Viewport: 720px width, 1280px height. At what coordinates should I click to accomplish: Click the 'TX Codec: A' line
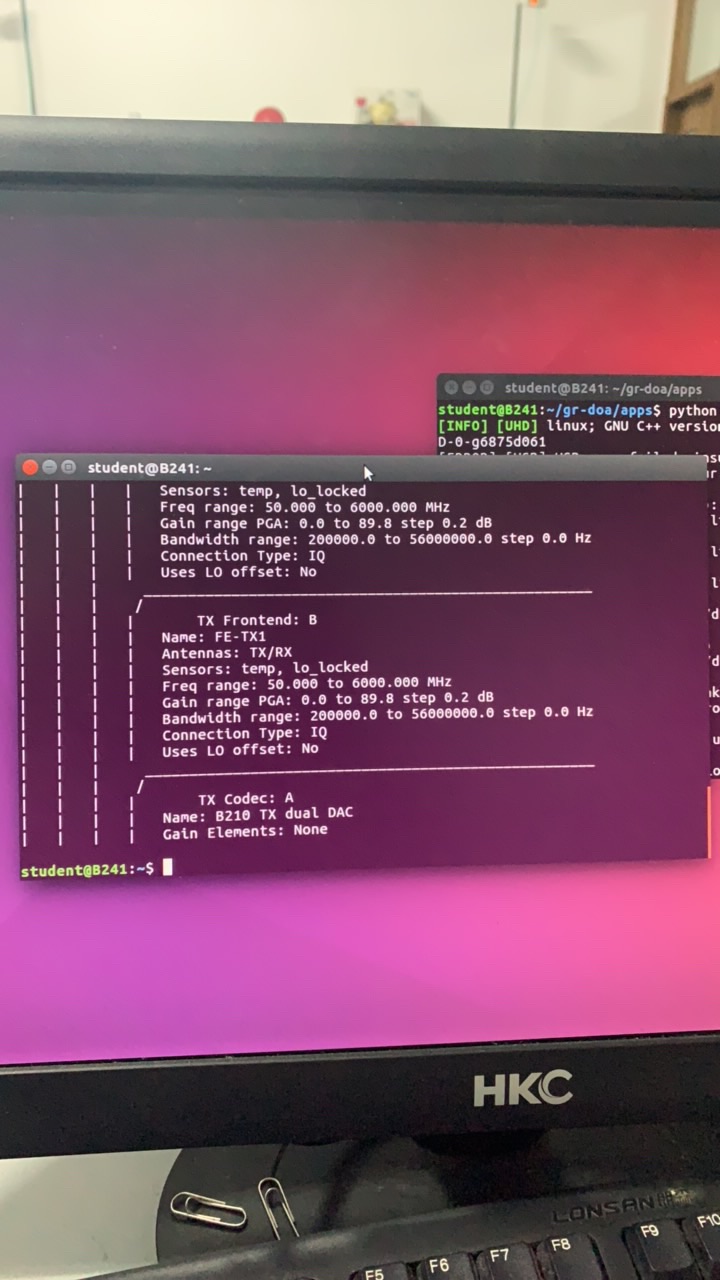point(246,799)
